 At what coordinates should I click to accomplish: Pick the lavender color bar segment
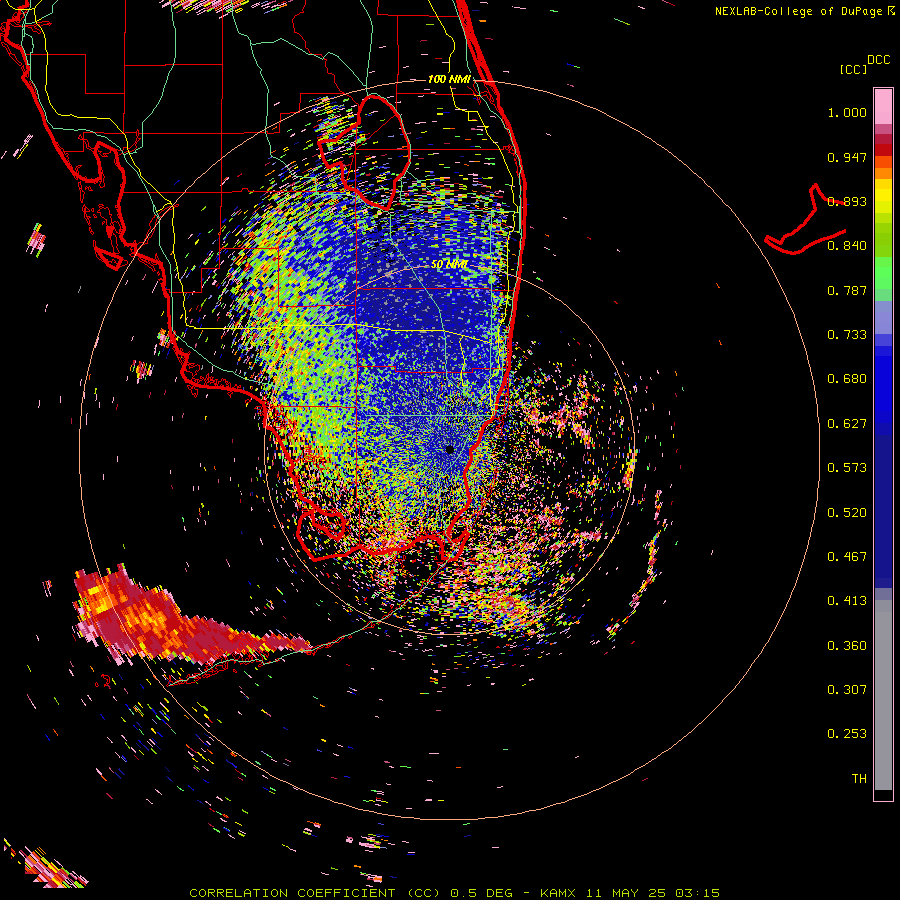tap(883, 317)
